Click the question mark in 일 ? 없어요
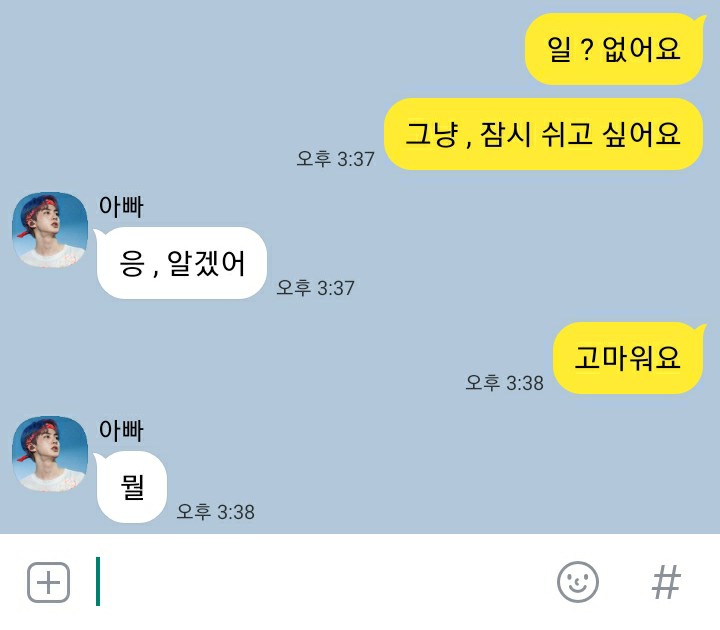720x630 pixels. pyautogui.click(x=587, y=50)
